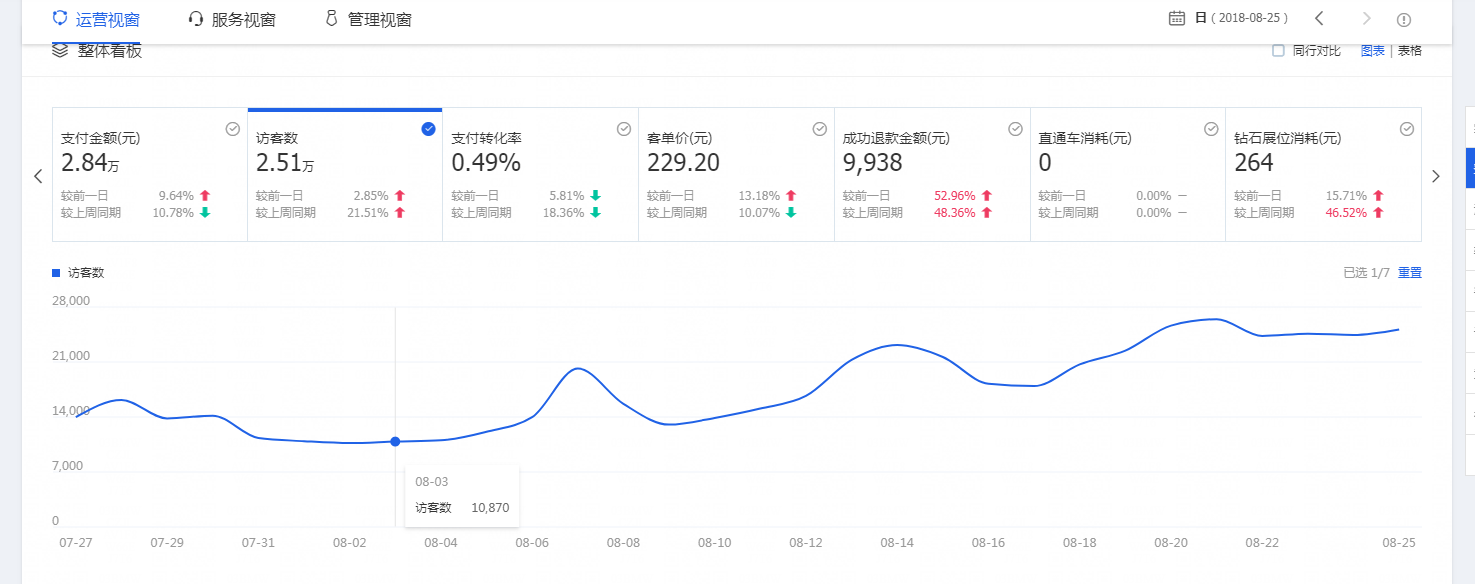
Task: Switch to 表格 table view
Action: [x=1409, y=51]
